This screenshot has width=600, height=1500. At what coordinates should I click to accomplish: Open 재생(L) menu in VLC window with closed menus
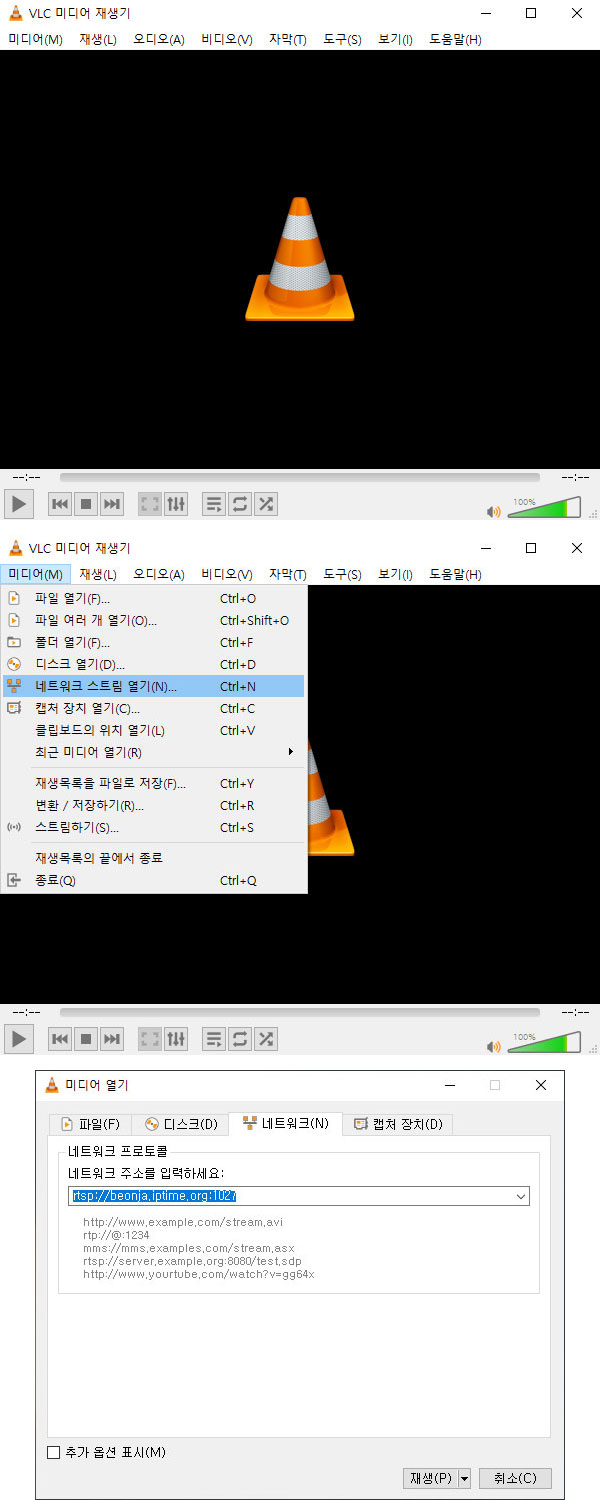(98, 39)
